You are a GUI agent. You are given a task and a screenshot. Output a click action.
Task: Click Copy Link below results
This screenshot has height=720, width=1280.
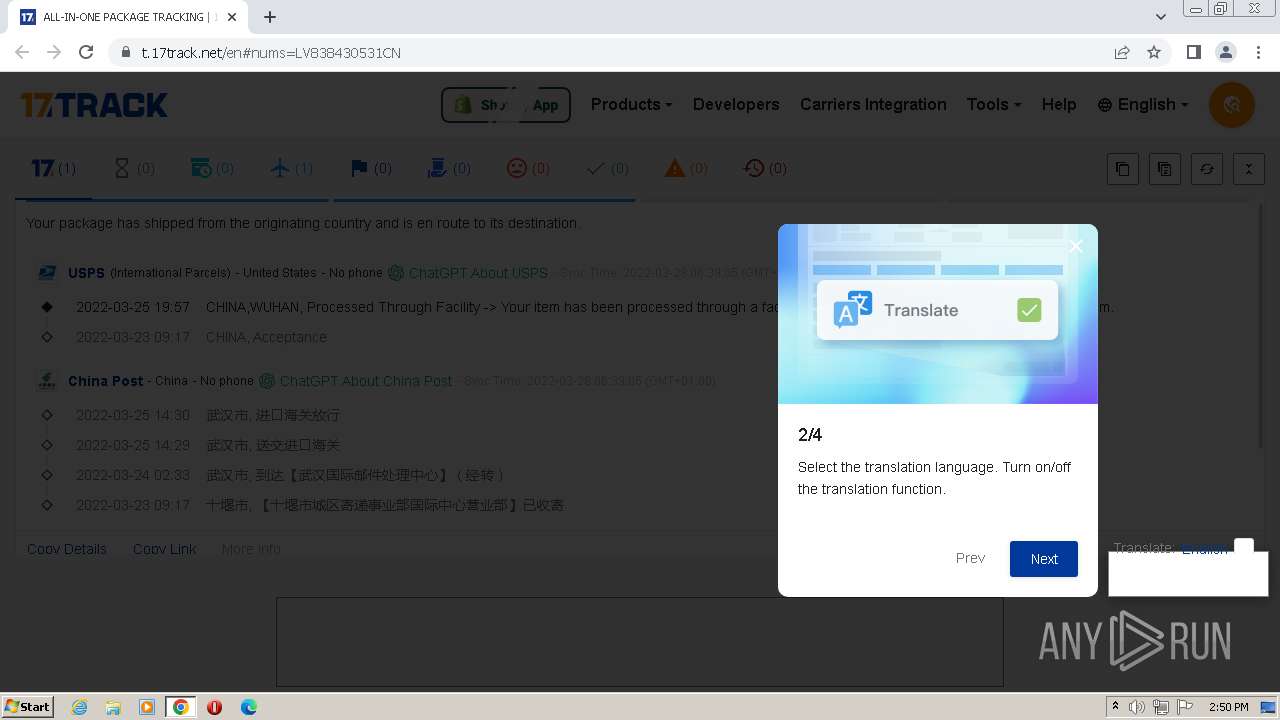click(x=164, y=549)
